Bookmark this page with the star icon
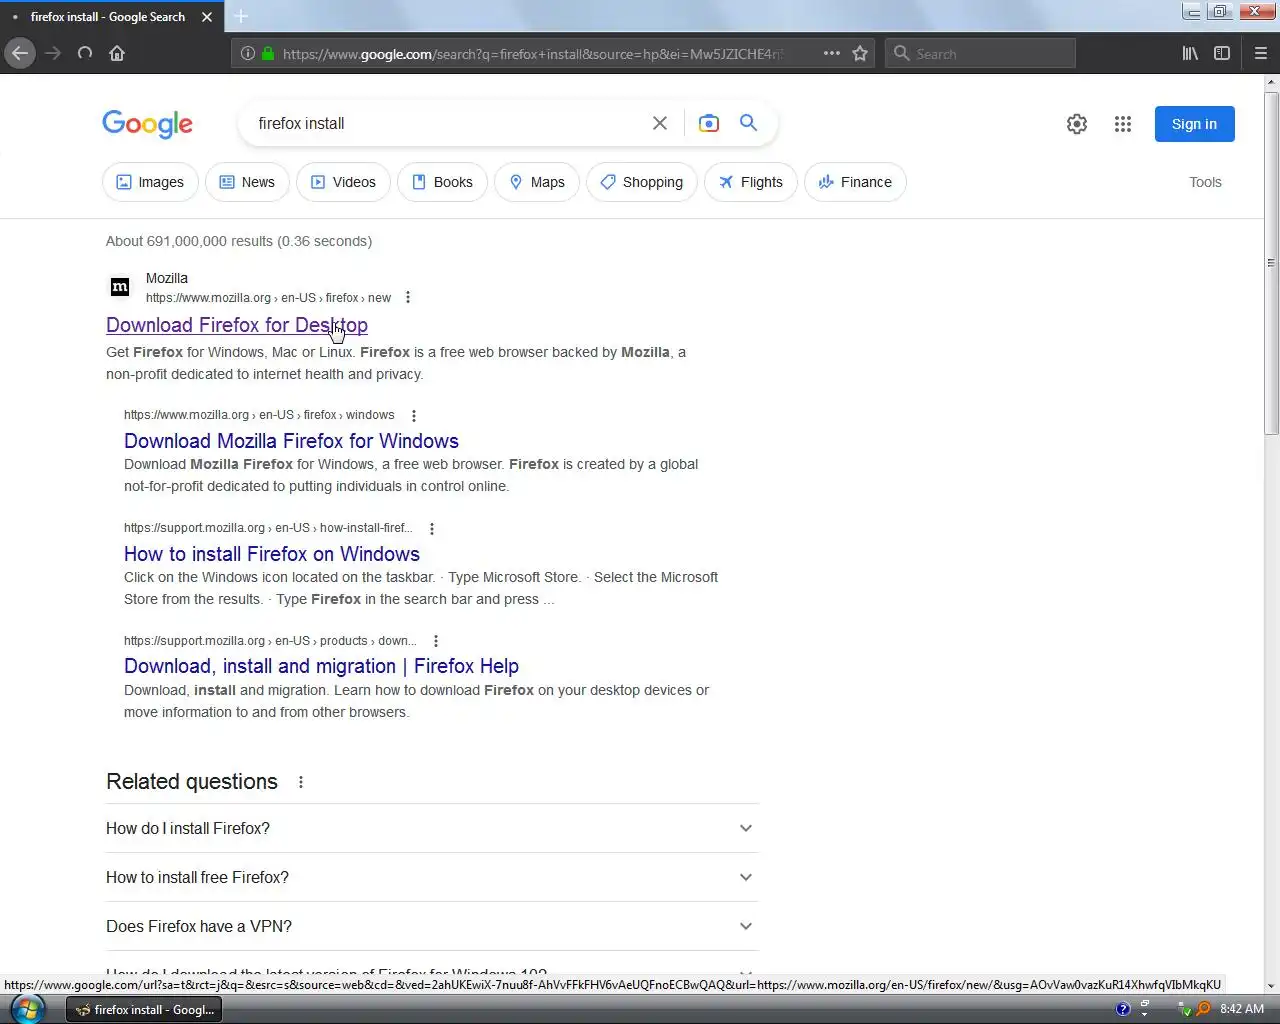This screenshot has height=1024, width=1280. click(860, 53)
